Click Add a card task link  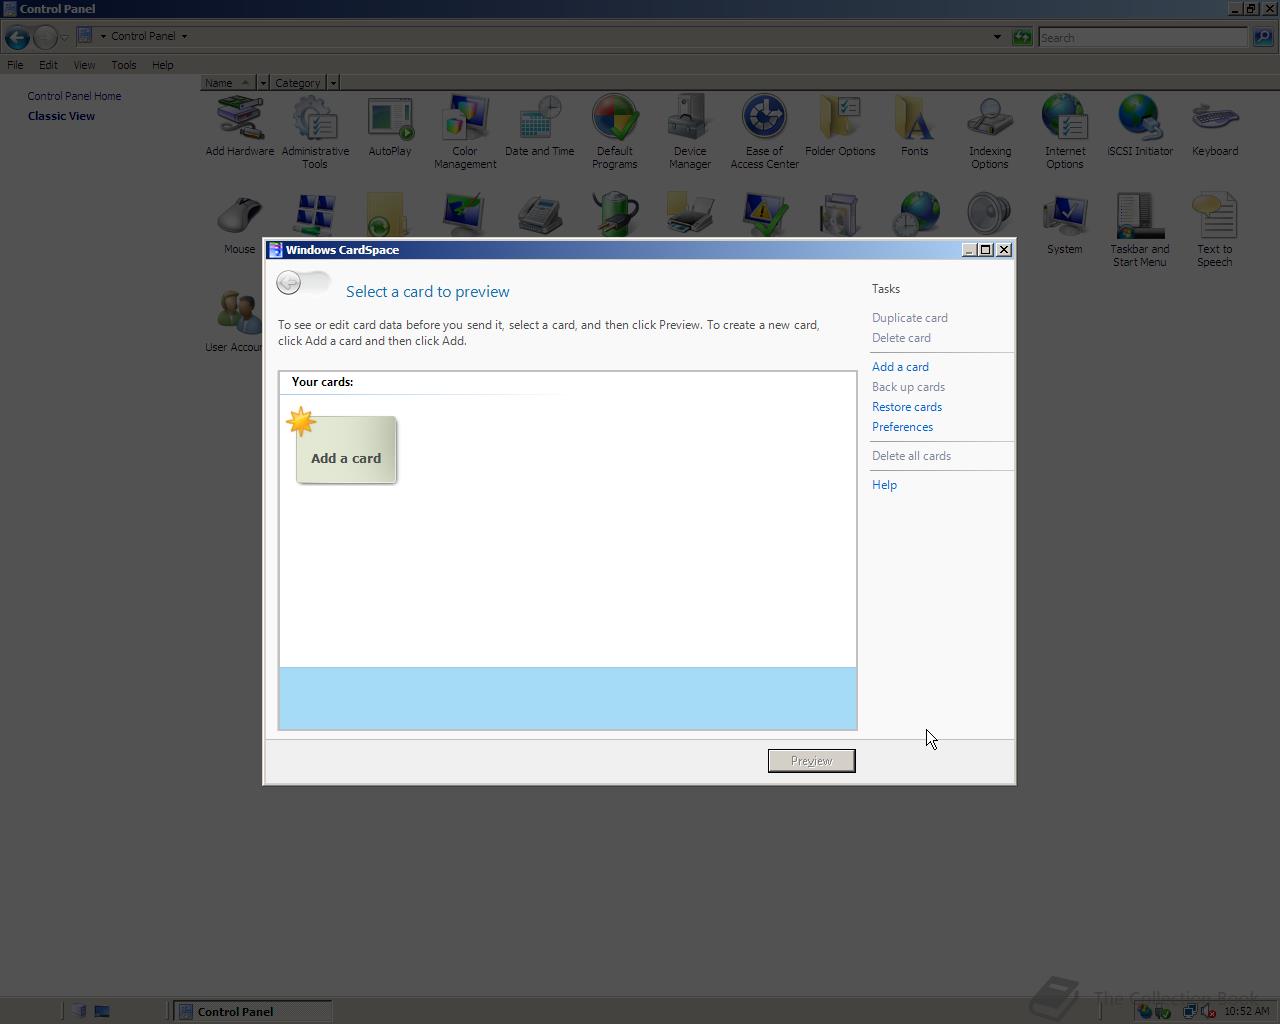(x=900, y=367)
